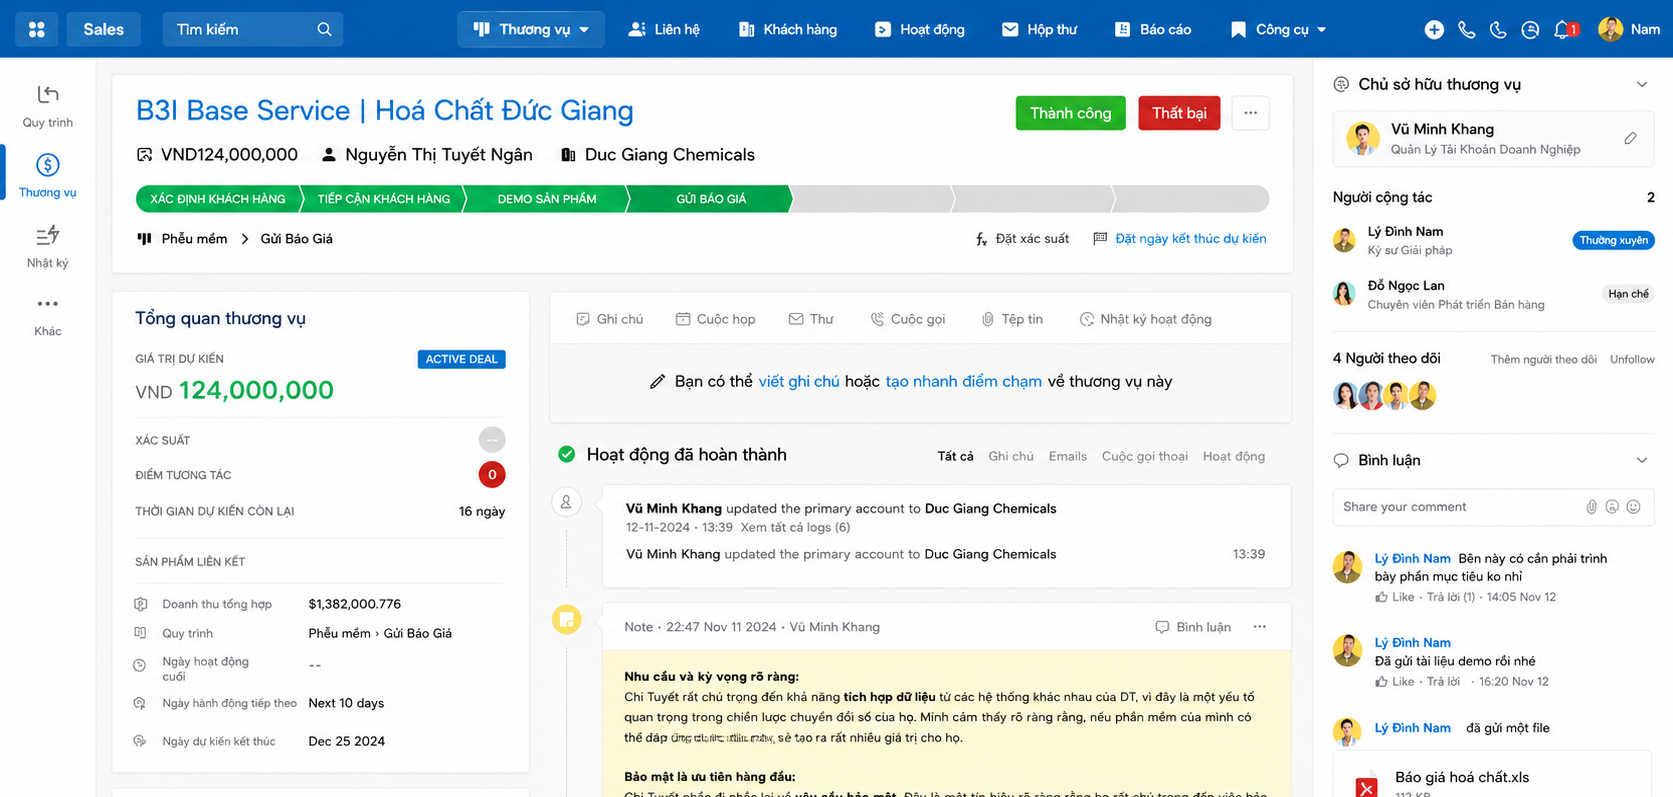The height and width of the screenshot is (797, 1673).
Task: Switch to the Cuộc họp tab
Action: 716,319
